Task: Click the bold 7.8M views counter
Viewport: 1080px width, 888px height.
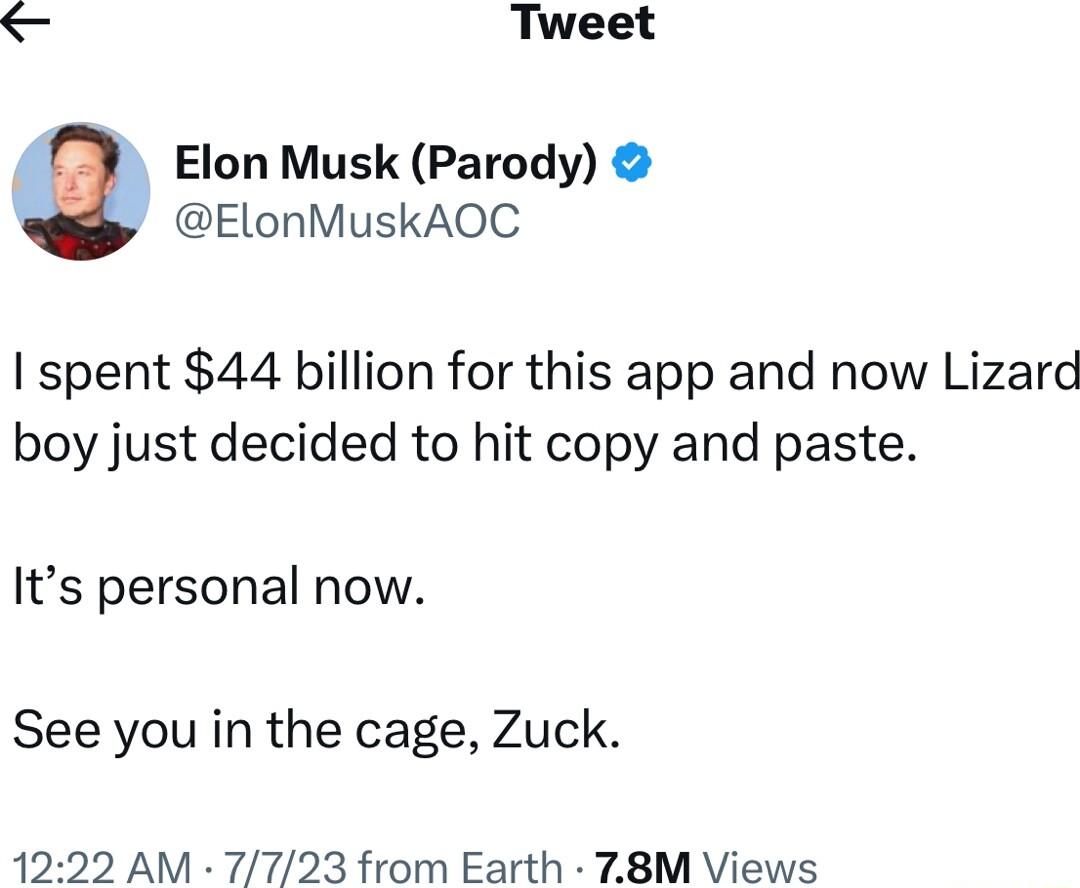Action: click(x=641, y=864)
